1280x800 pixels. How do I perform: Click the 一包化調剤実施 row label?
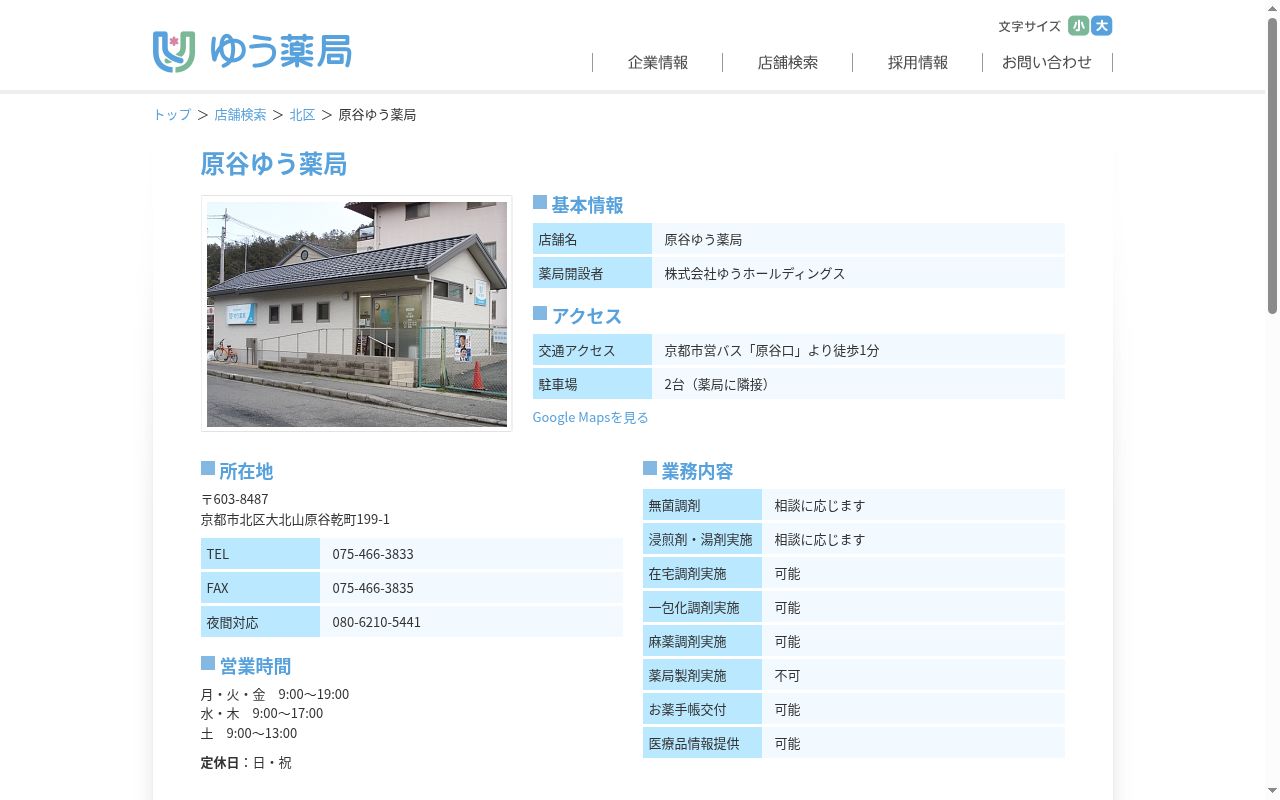click(702, 608)
